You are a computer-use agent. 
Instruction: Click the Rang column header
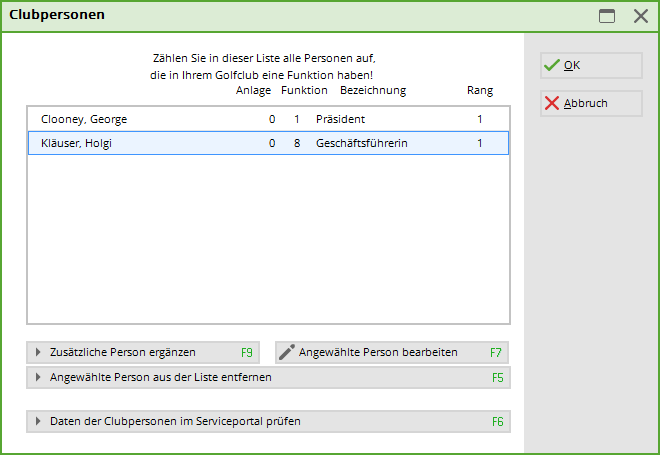click(x=480, y=90)
